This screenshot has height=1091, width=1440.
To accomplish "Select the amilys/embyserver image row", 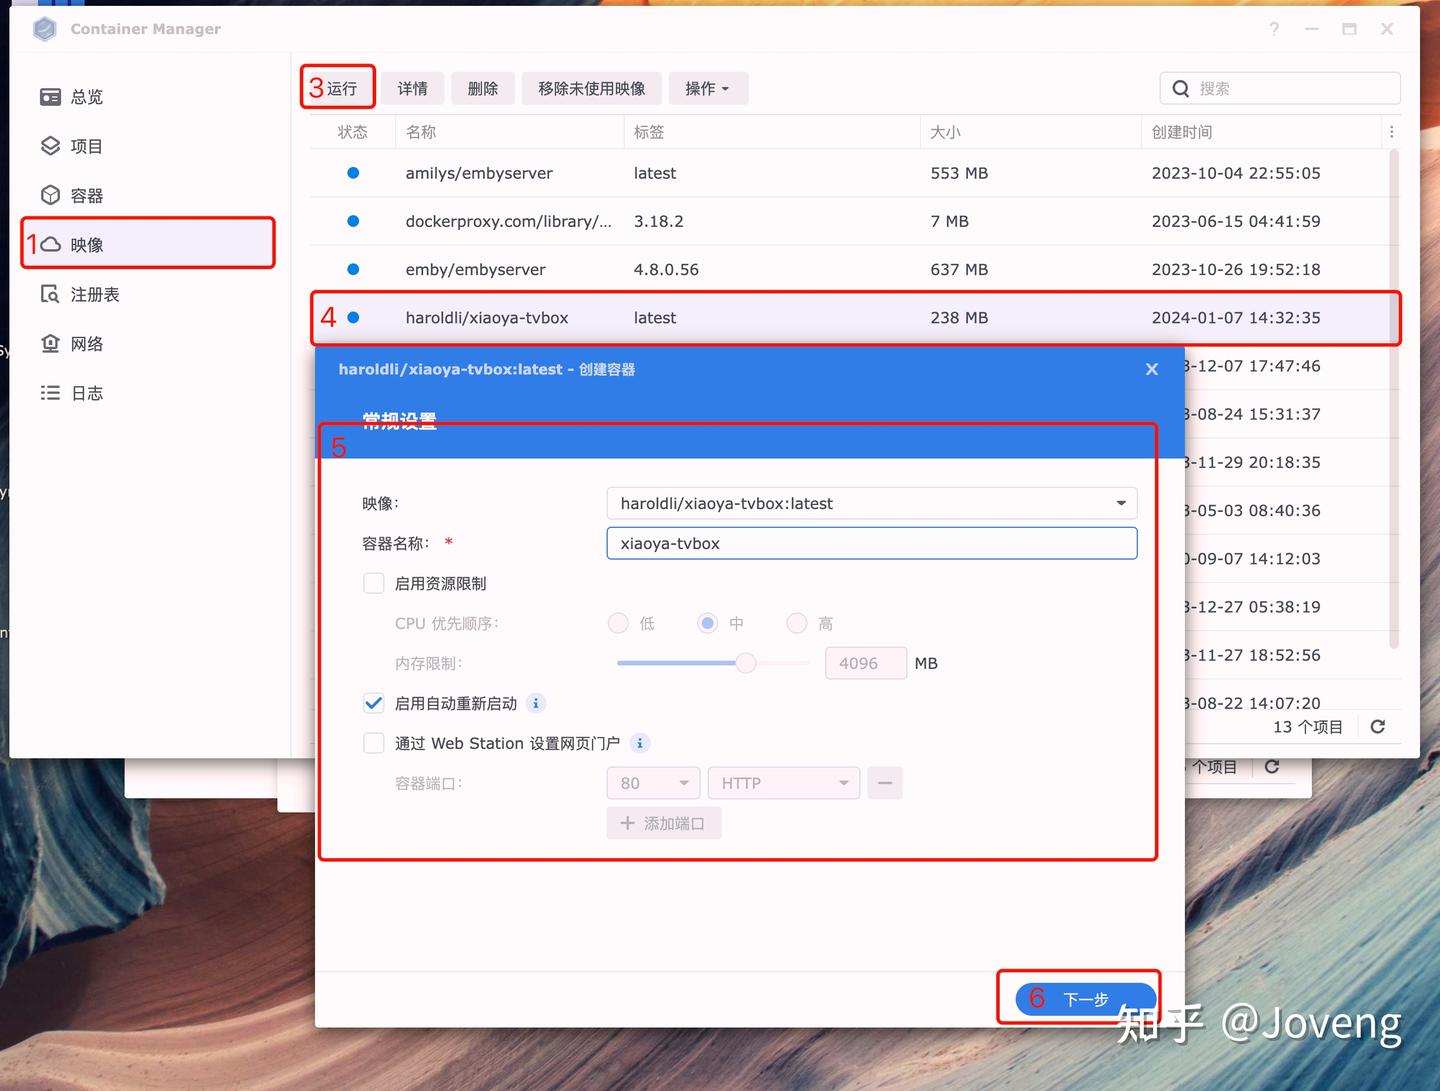I will click(848, 173).
